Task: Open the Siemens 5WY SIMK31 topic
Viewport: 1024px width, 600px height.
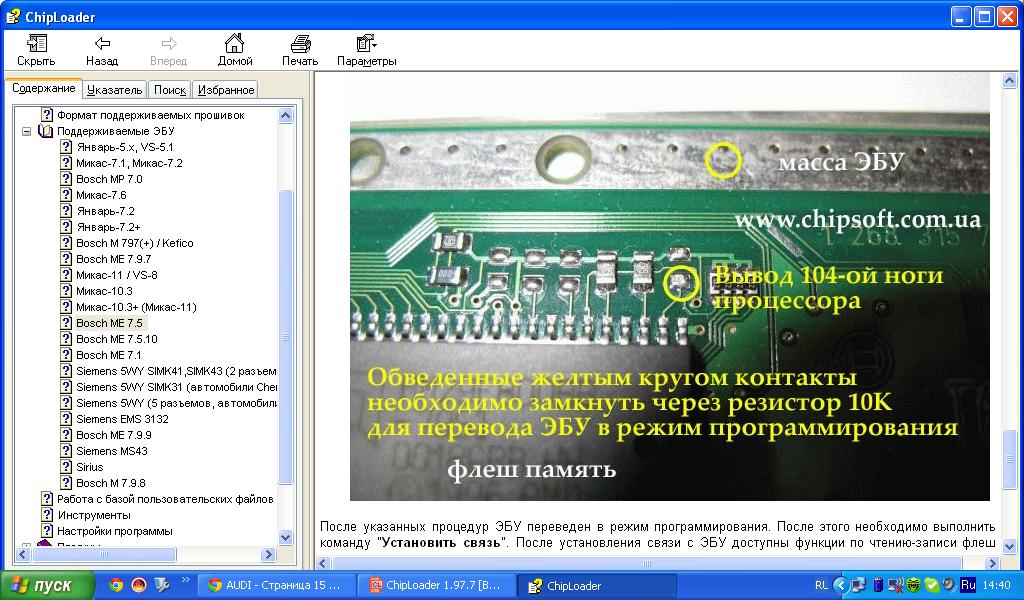Action: [x=168, y=387]
